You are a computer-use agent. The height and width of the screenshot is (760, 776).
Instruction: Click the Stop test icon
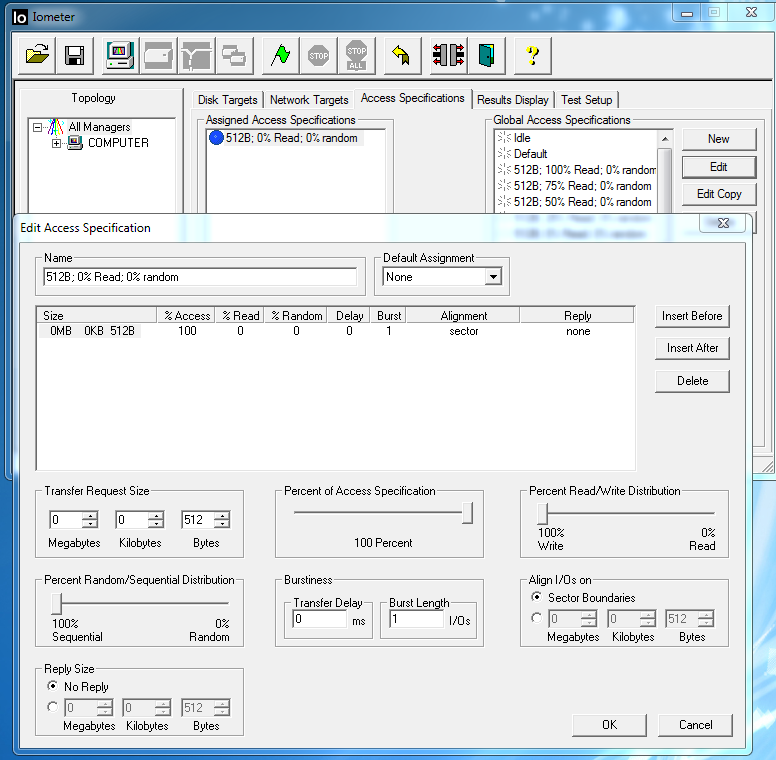[x=318, y=55]
